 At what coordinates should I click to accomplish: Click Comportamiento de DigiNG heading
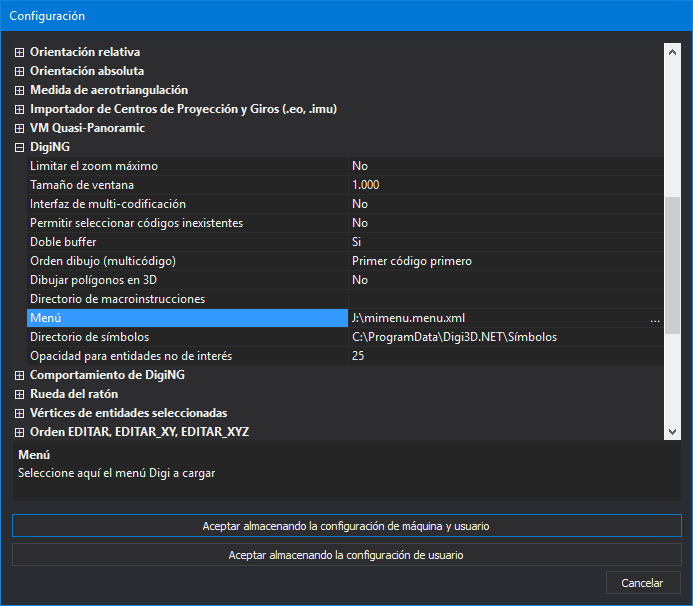(107, 375)
